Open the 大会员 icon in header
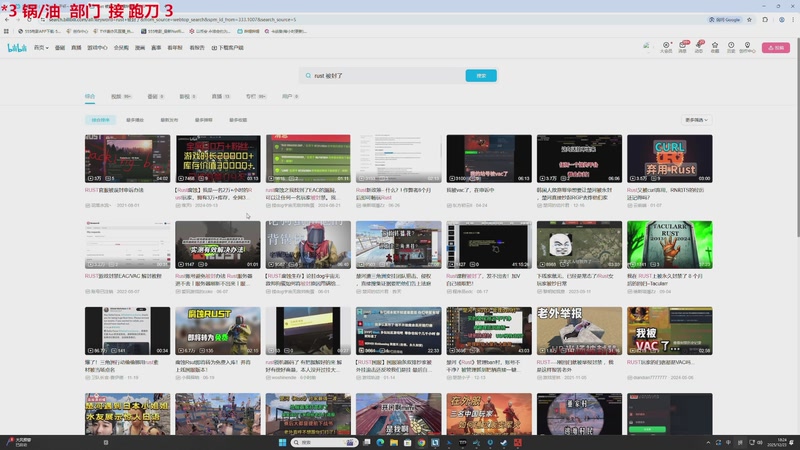This screenshot has height=450, width=800. click(x=666, y=47)
